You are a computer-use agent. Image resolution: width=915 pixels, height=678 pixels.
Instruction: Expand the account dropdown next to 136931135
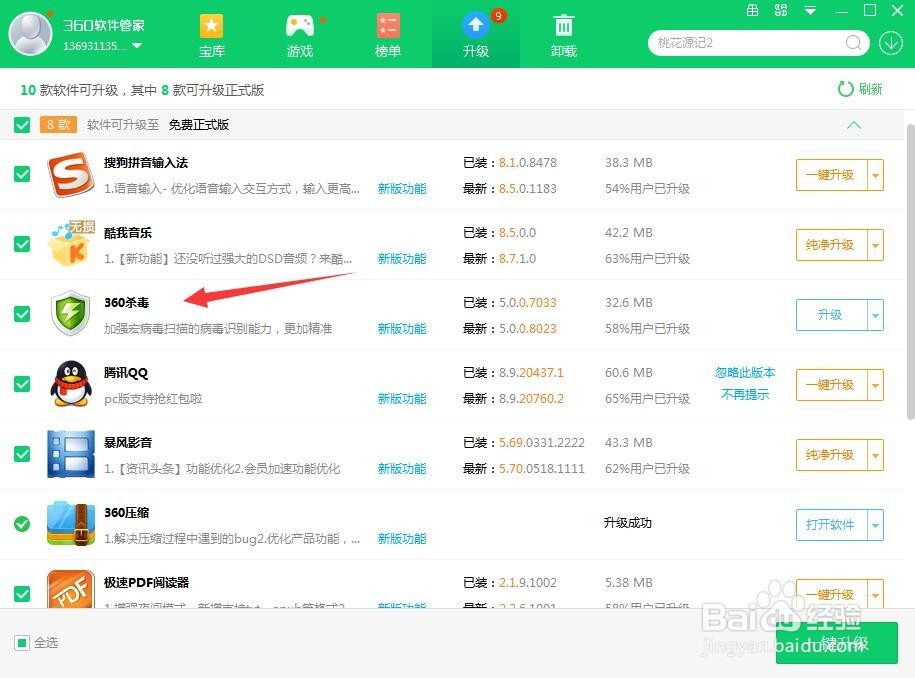137,46
